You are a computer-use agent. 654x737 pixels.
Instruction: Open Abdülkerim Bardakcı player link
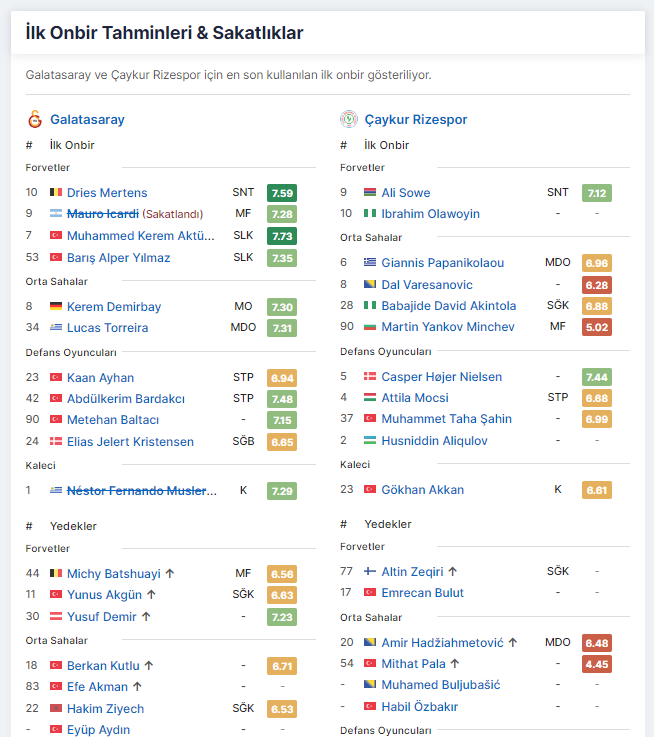pyautogui.click(x=126, y=399)
